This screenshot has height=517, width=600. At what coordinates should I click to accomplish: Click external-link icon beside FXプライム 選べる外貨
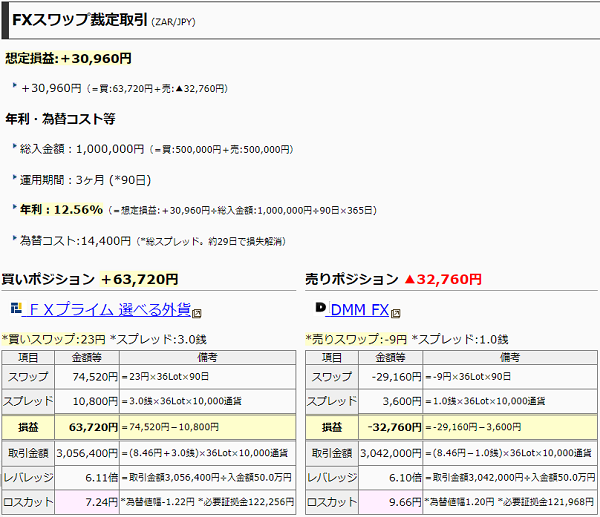point(197,313)
